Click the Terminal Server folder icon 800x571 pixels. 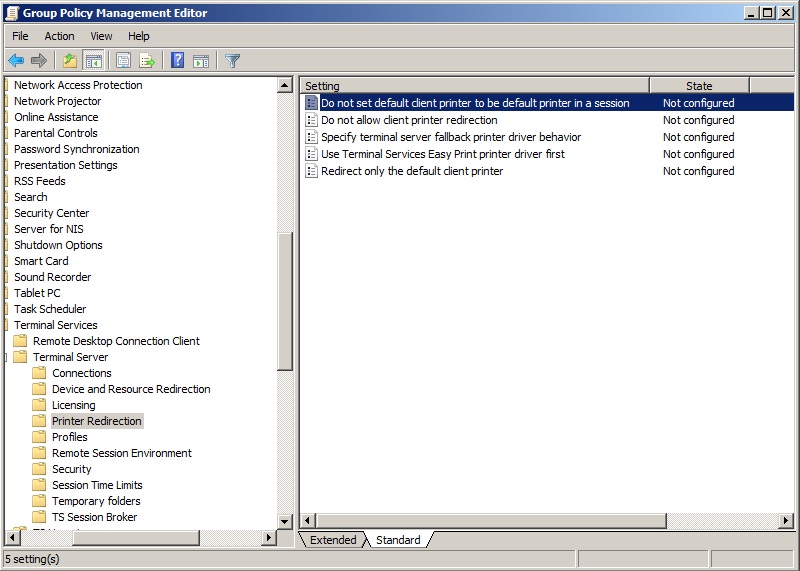coord(20,357)
